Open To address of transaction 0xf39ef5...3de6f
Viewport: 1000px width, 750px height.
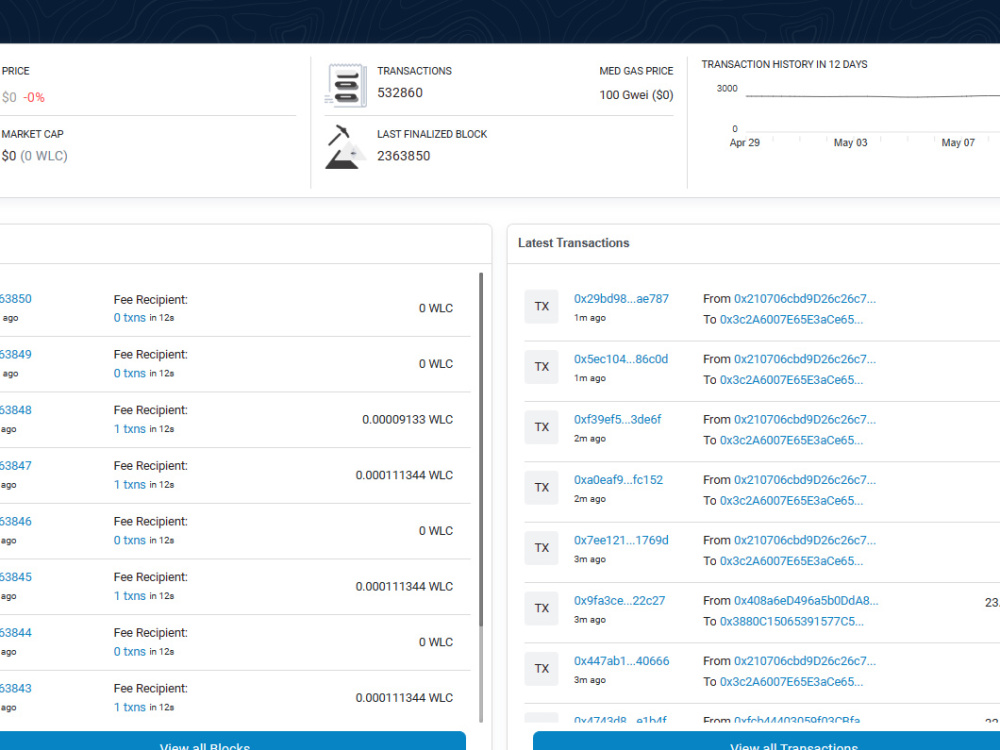pyautogui.click(x=791, y=440)
